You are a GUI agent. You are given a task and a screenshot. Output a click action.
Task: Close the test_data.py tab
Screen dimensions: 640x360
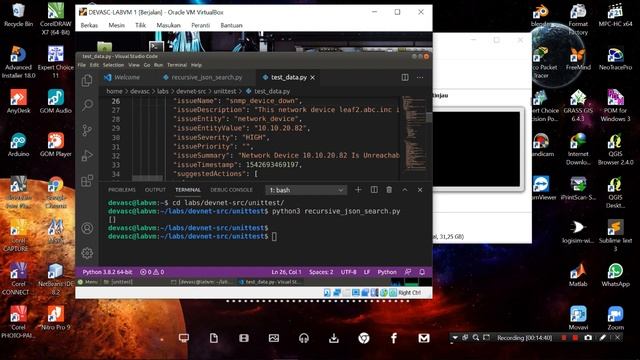pyautogui.click(x=313, y=77)
